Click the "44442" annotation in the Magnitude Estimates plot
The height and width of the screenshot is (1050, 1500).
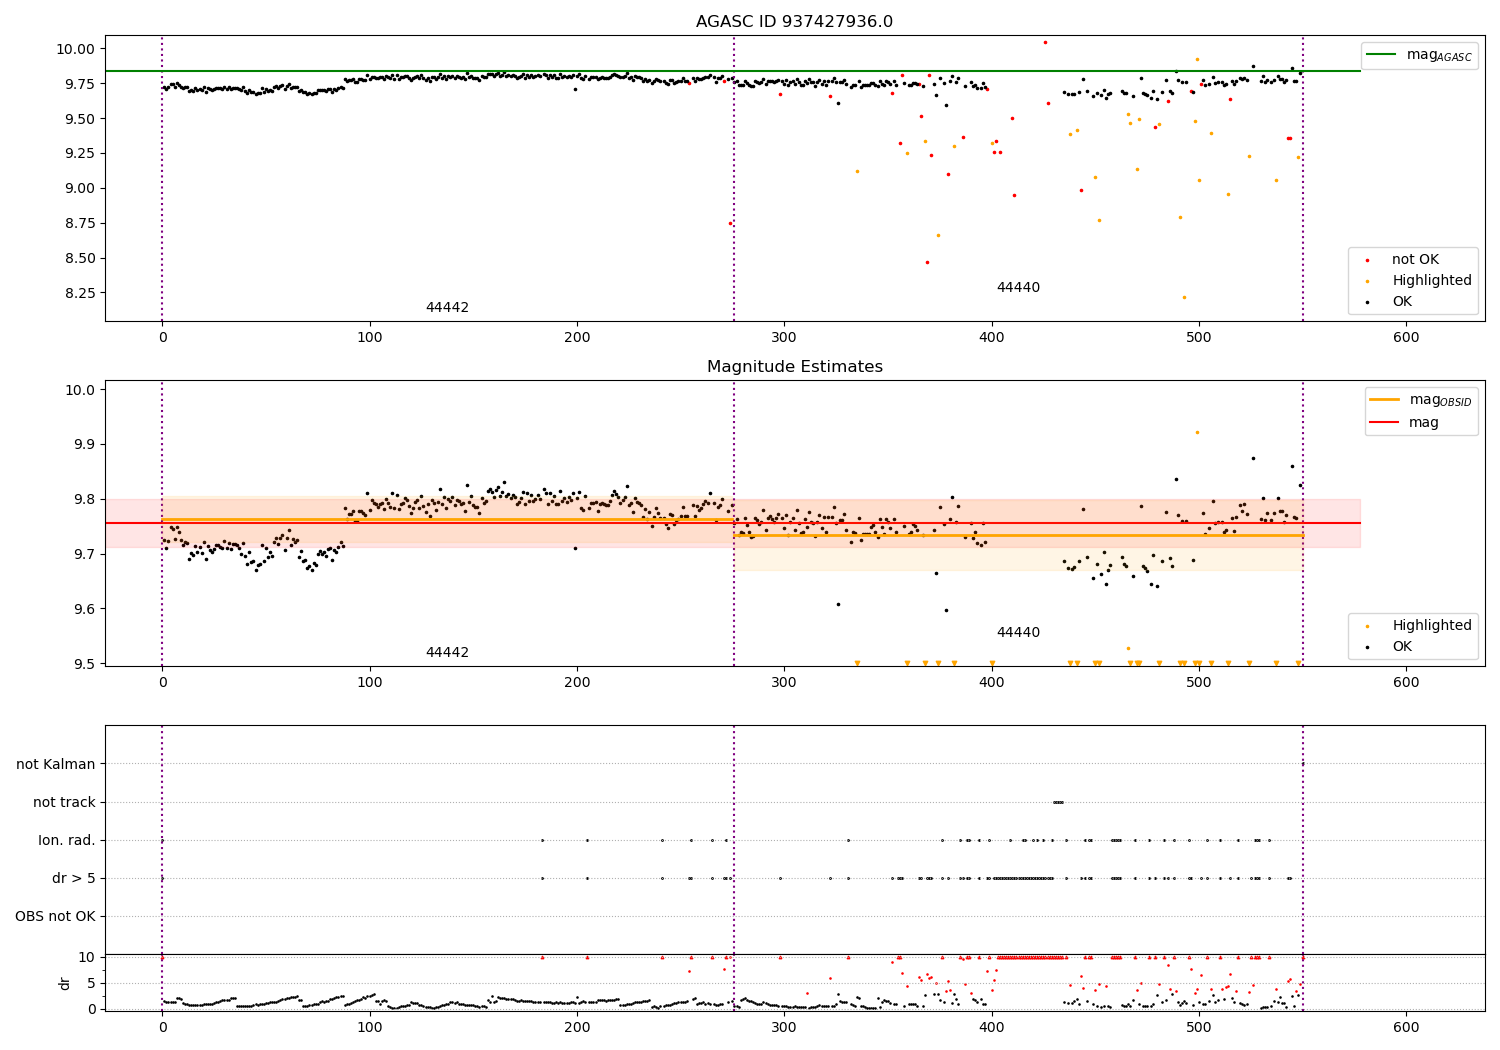[x=447, y=653]
